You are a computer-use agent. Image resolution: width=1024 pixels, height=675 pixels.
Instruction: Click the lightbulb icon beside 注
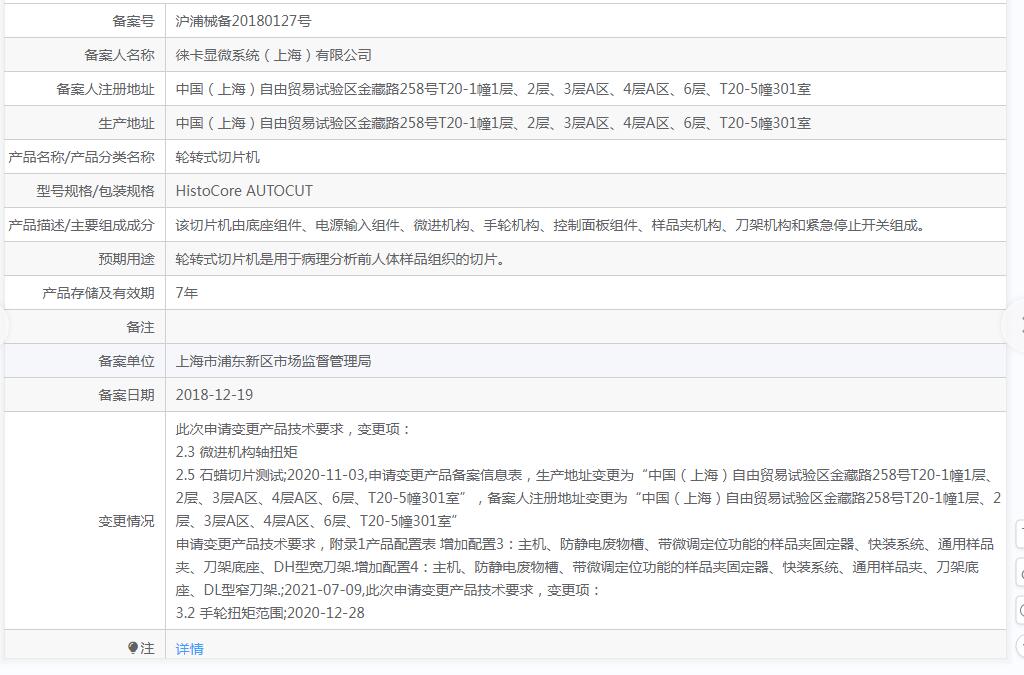pos(133,648)
